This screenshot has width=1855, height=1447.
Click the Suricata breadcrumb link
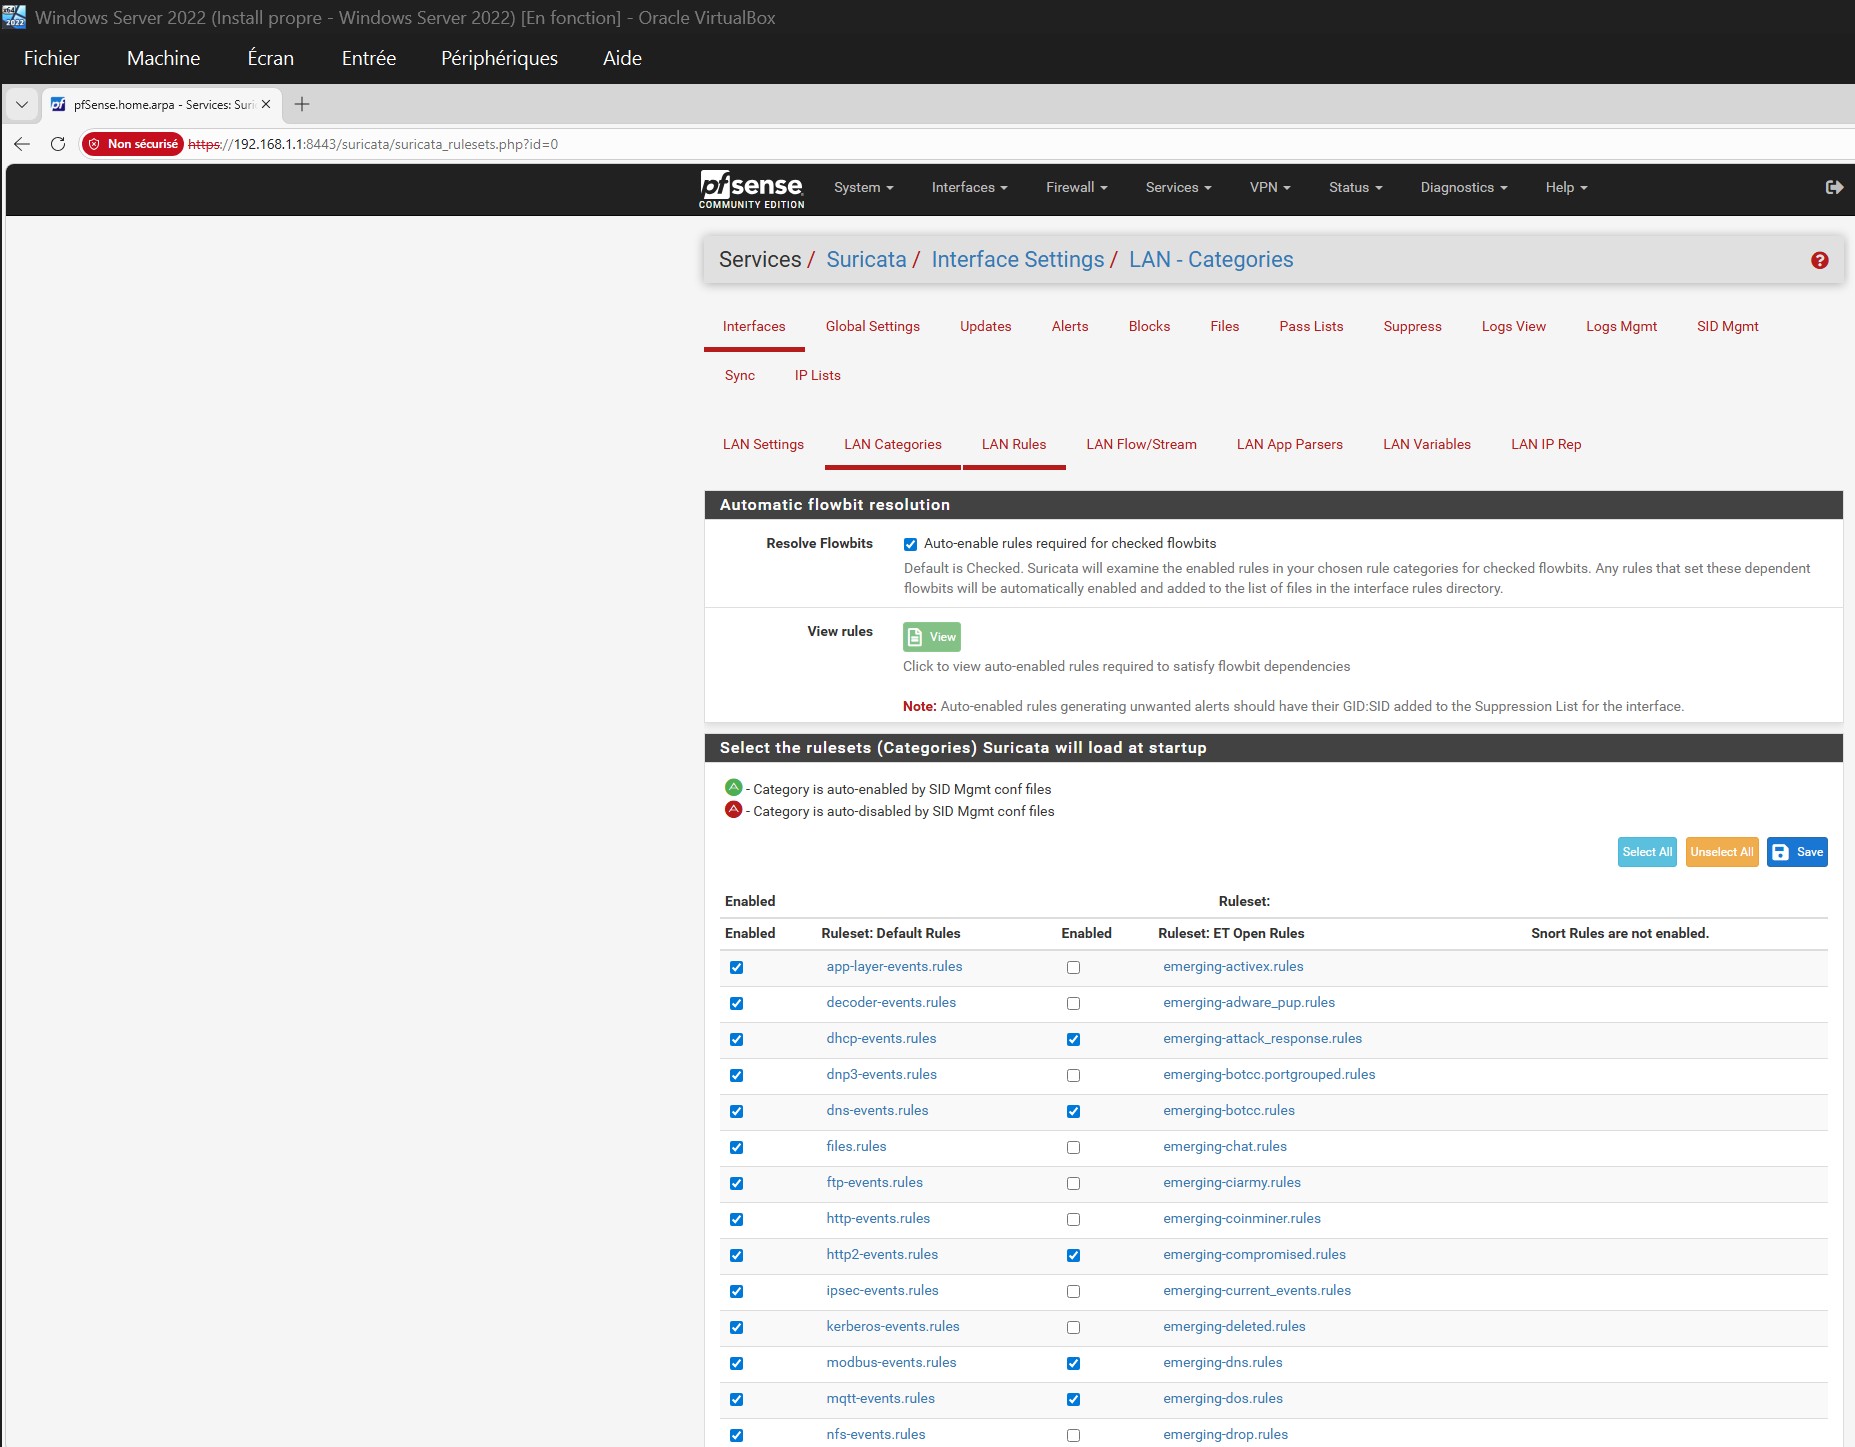point(866,260)
